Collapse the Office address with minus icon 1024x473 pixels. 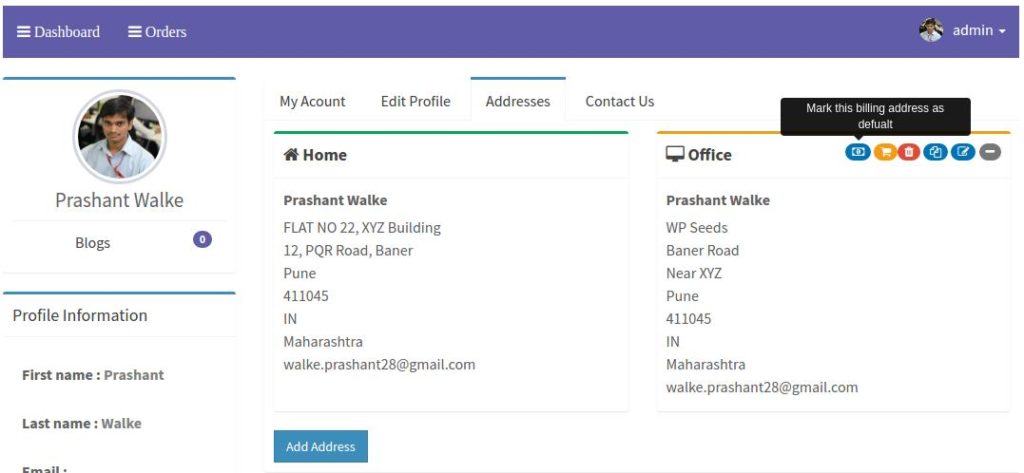pos(990,152)
